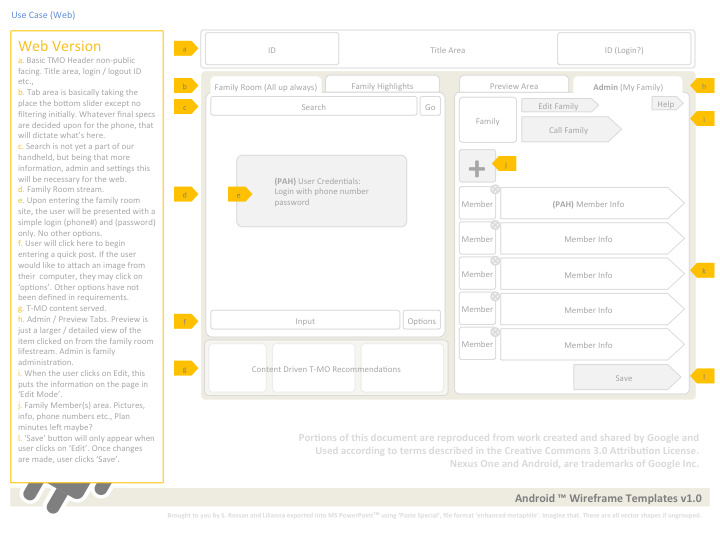Open the bottom Member Info row above Save
The height and width of the screenshot is (540, 720).
[591, 345]
